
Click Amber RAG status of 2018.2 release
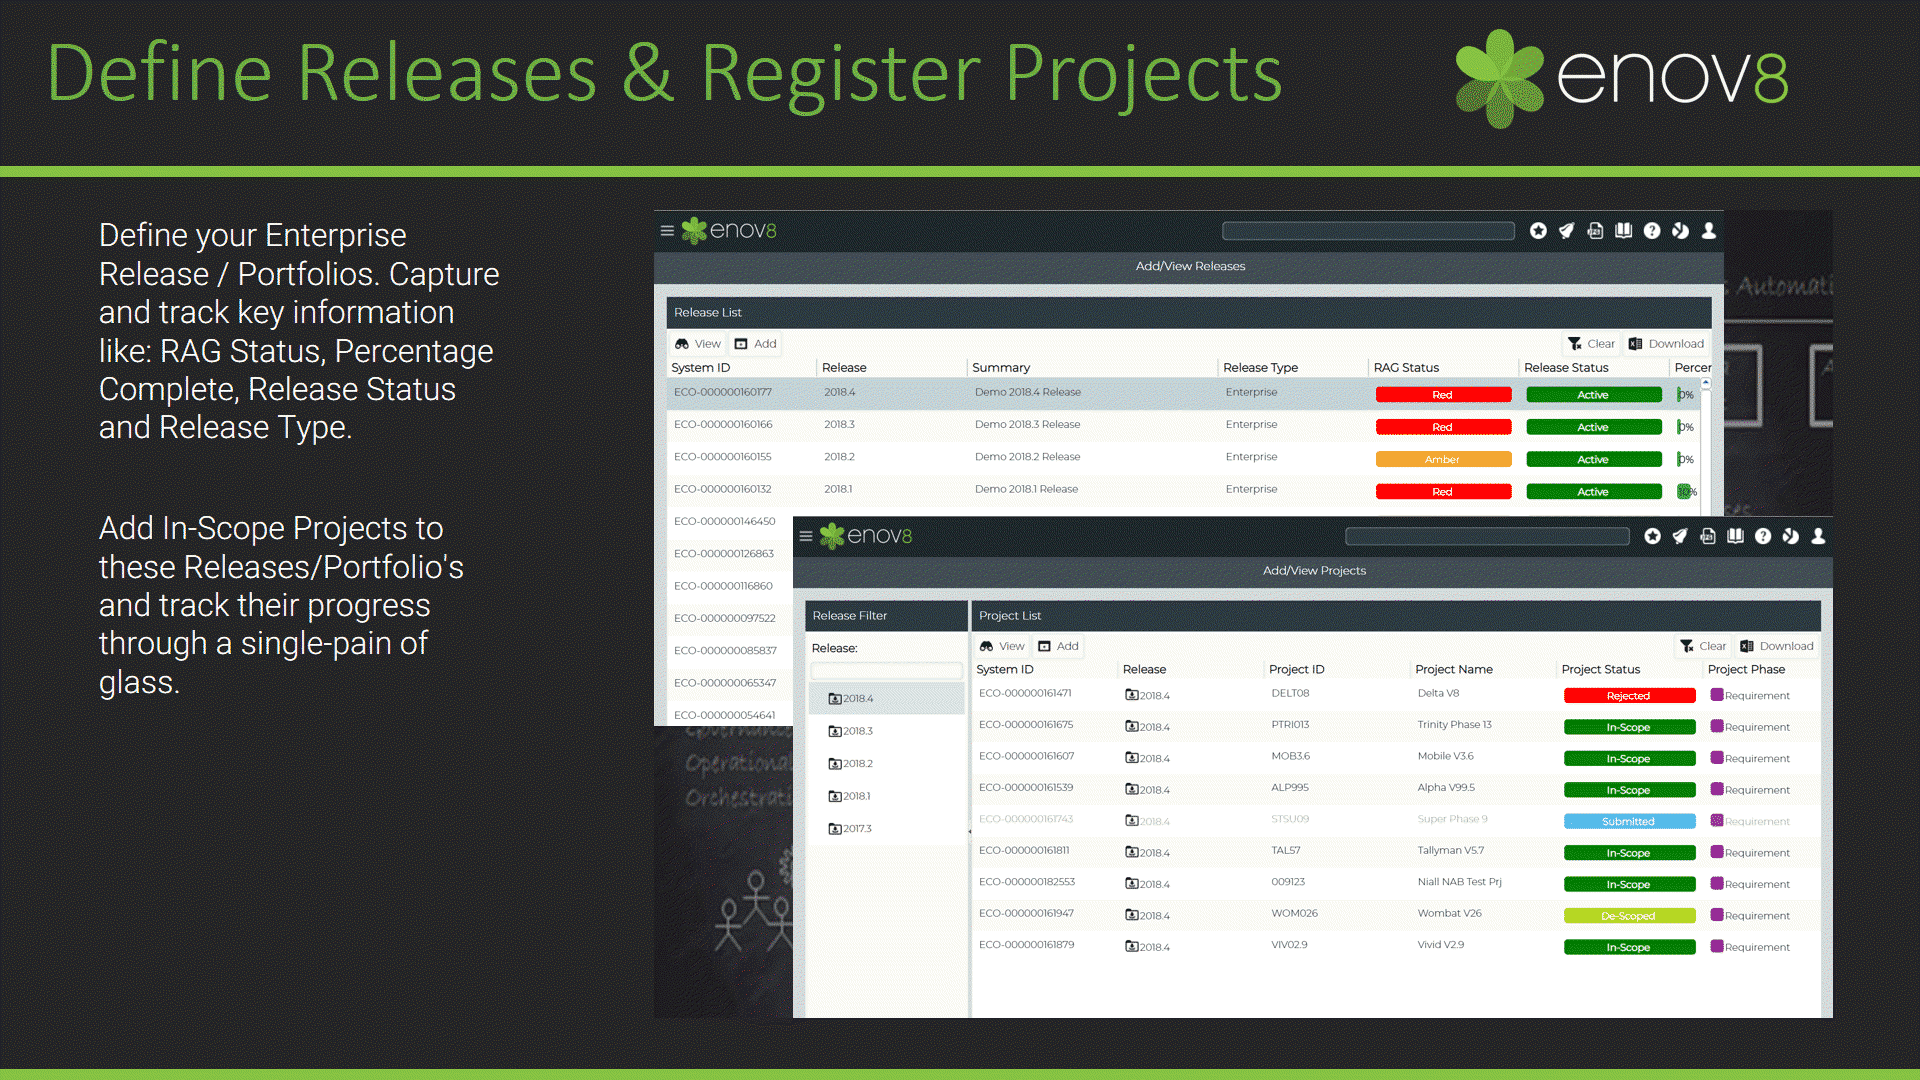[1443, 460]
